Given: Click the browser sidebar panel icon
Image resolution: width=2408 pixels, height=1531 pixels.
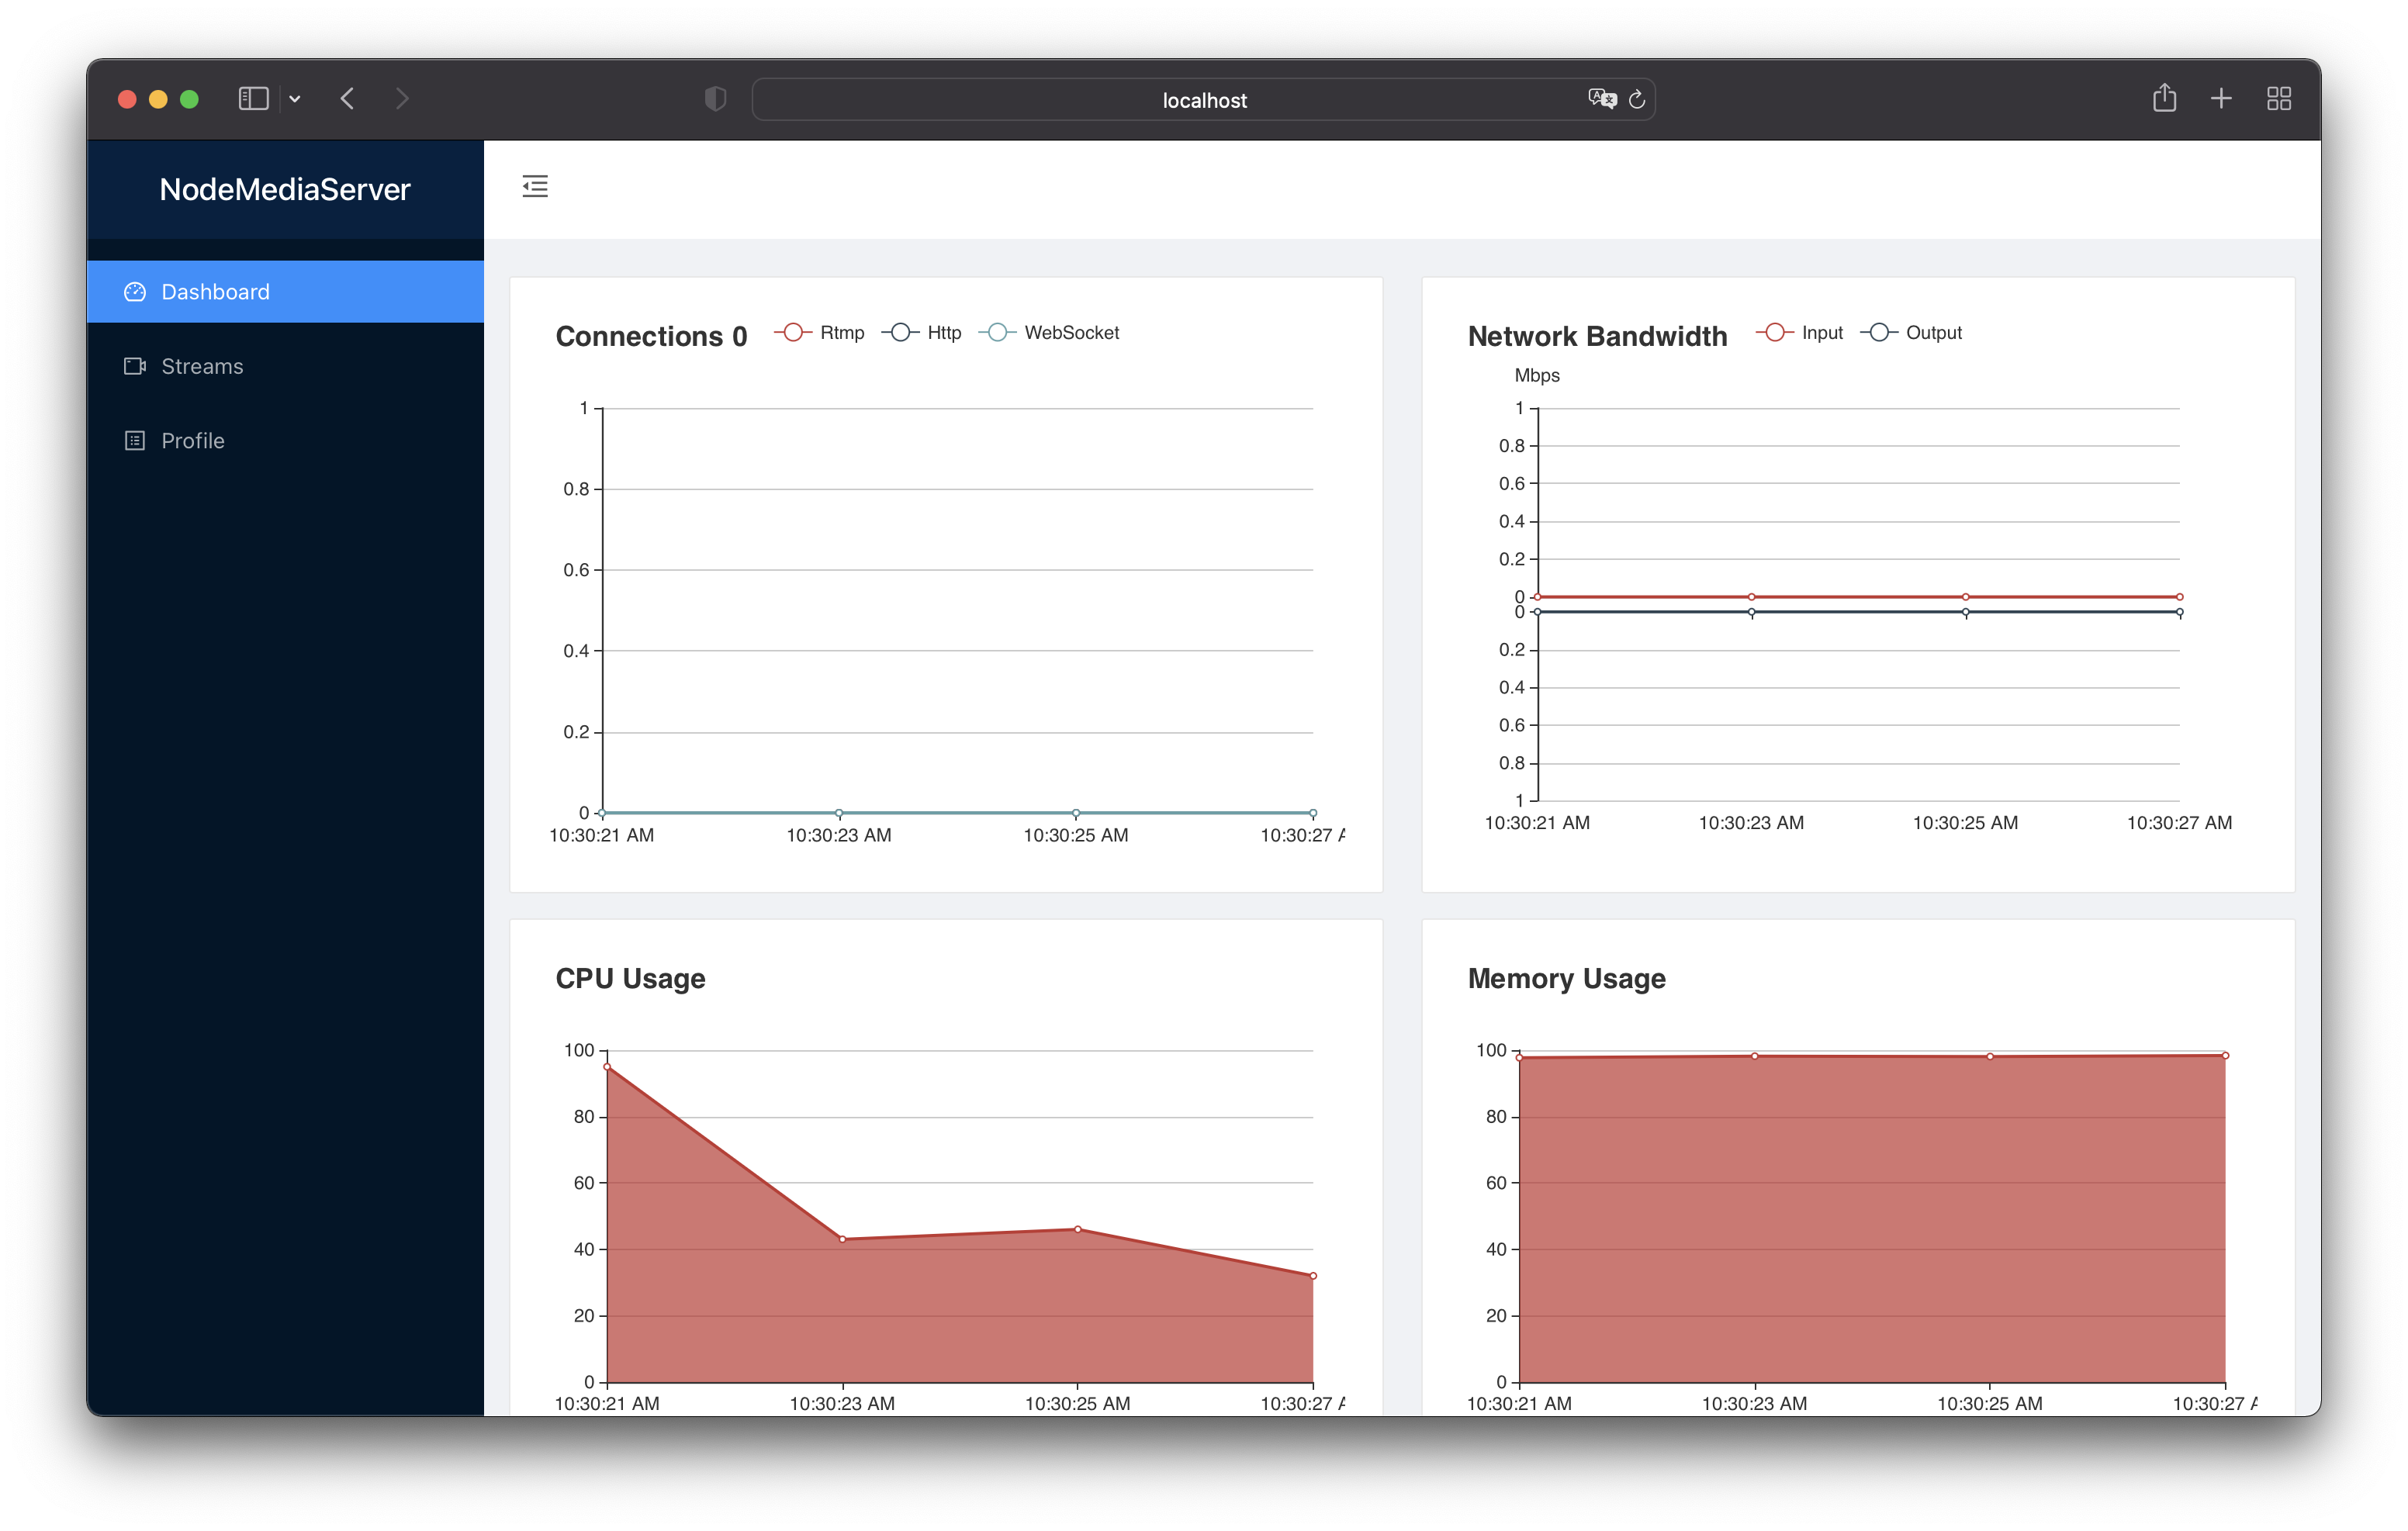Looking at the screenshot, I should [x=252, y=98].
